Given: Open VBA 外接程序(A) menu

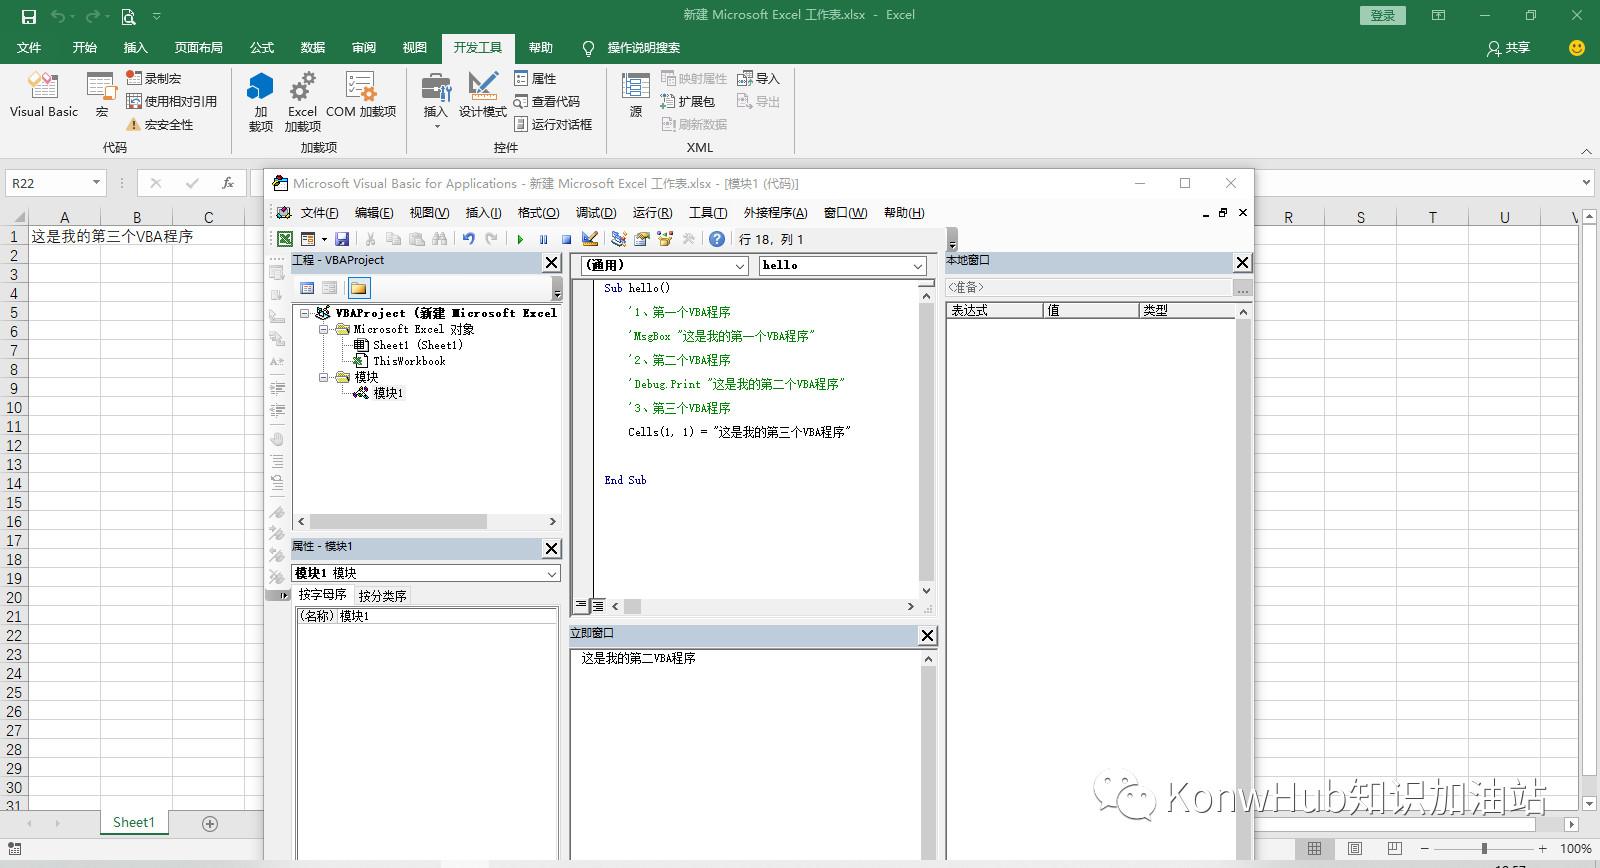Looking at the screenshot, I should [775, 212].
